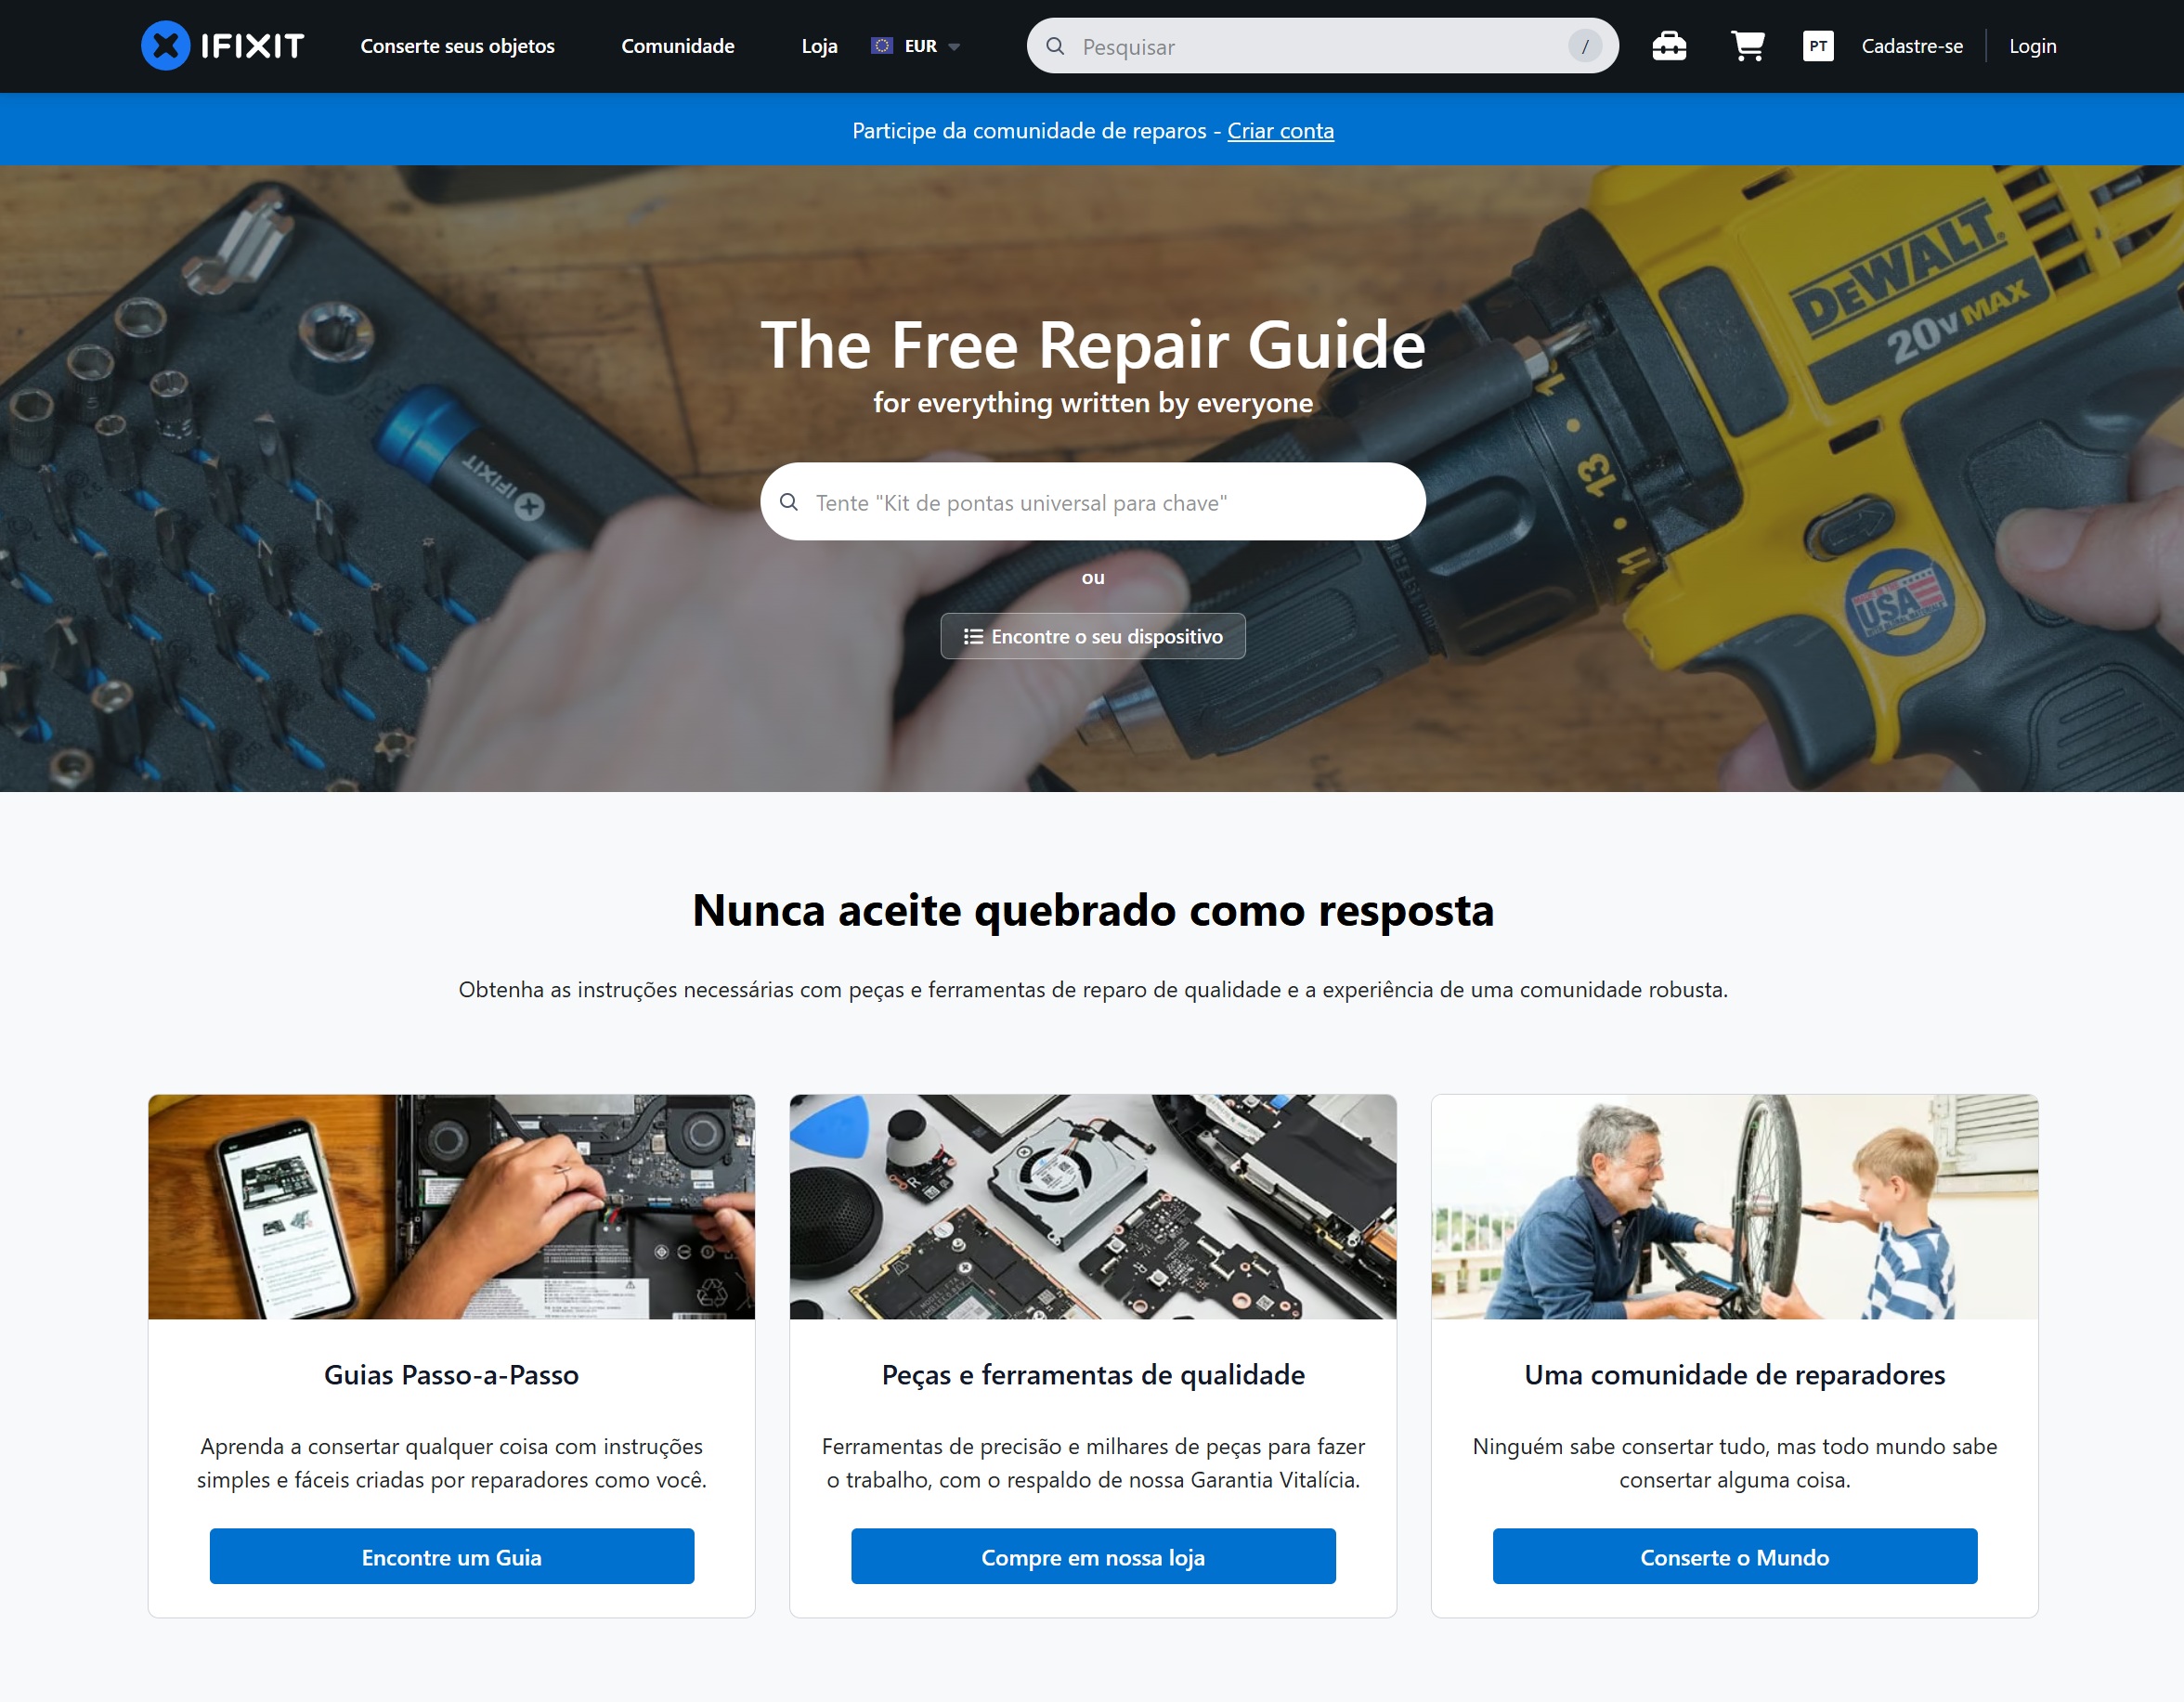Click the EU flag currency icon

click(881, 46)
